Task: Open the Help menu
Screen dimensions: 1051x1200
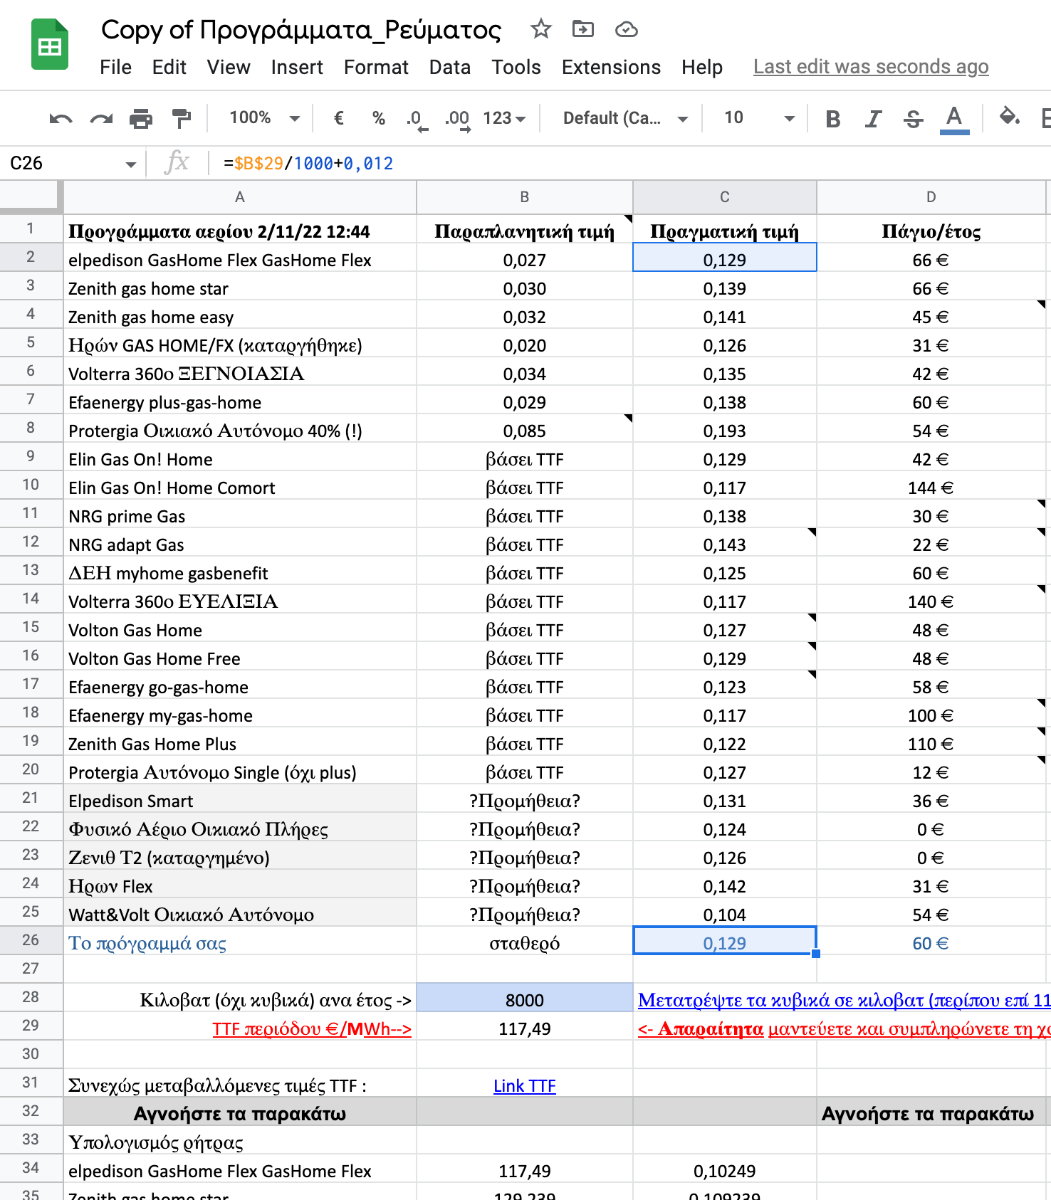Action: point(702,67)
